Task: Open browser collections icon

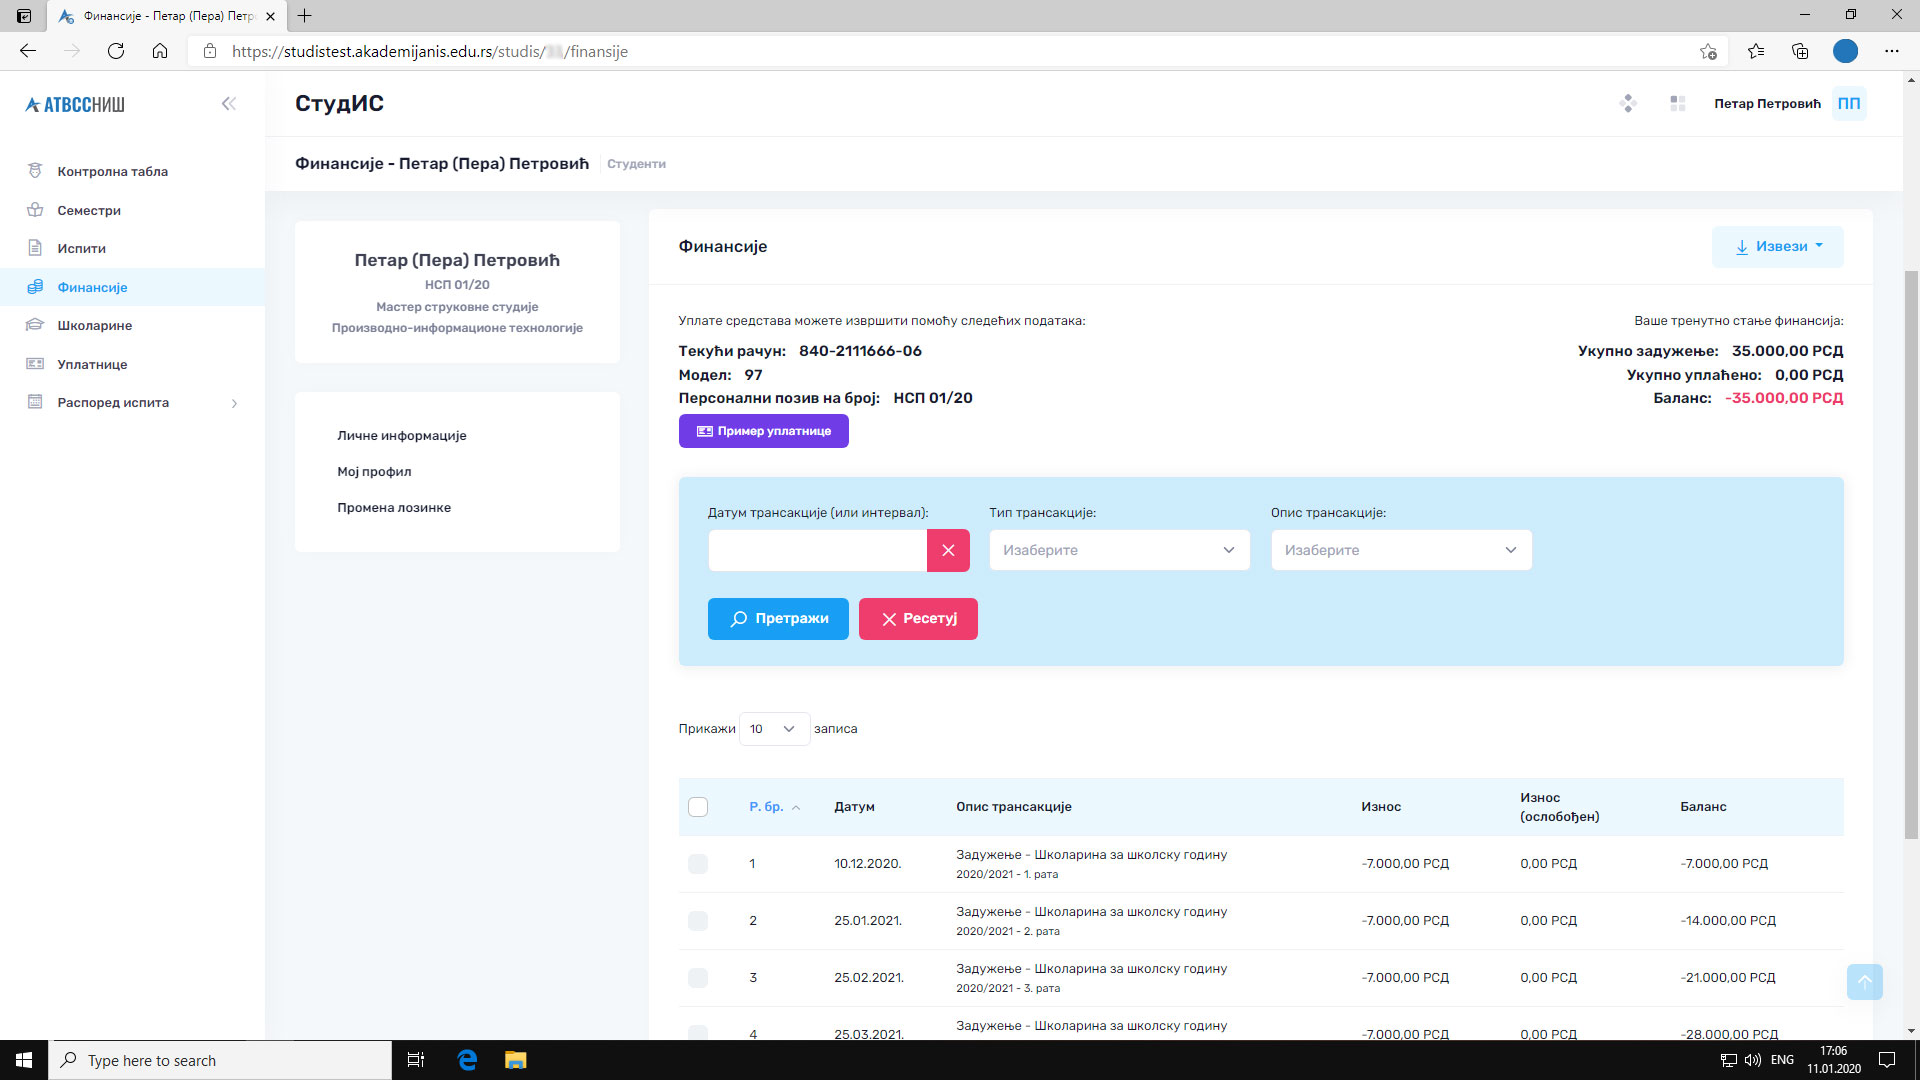Action: pos(1800,51)
